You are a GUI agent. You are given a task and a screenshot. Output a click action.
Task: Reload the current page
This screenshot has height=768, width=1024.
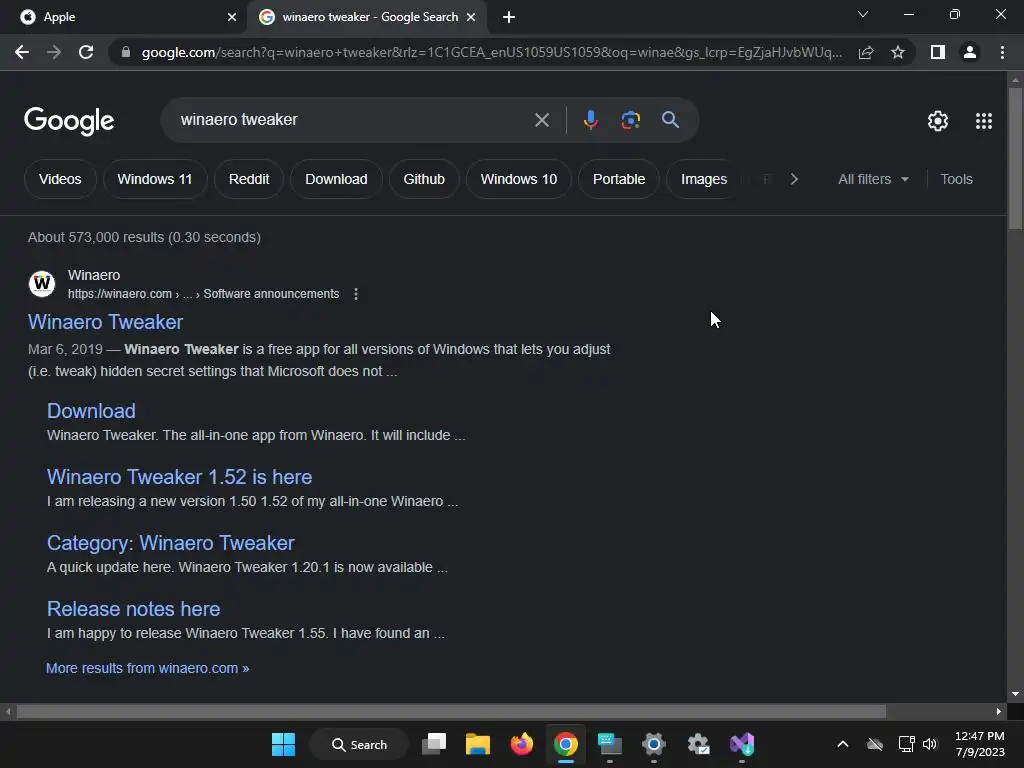[86, 52]
